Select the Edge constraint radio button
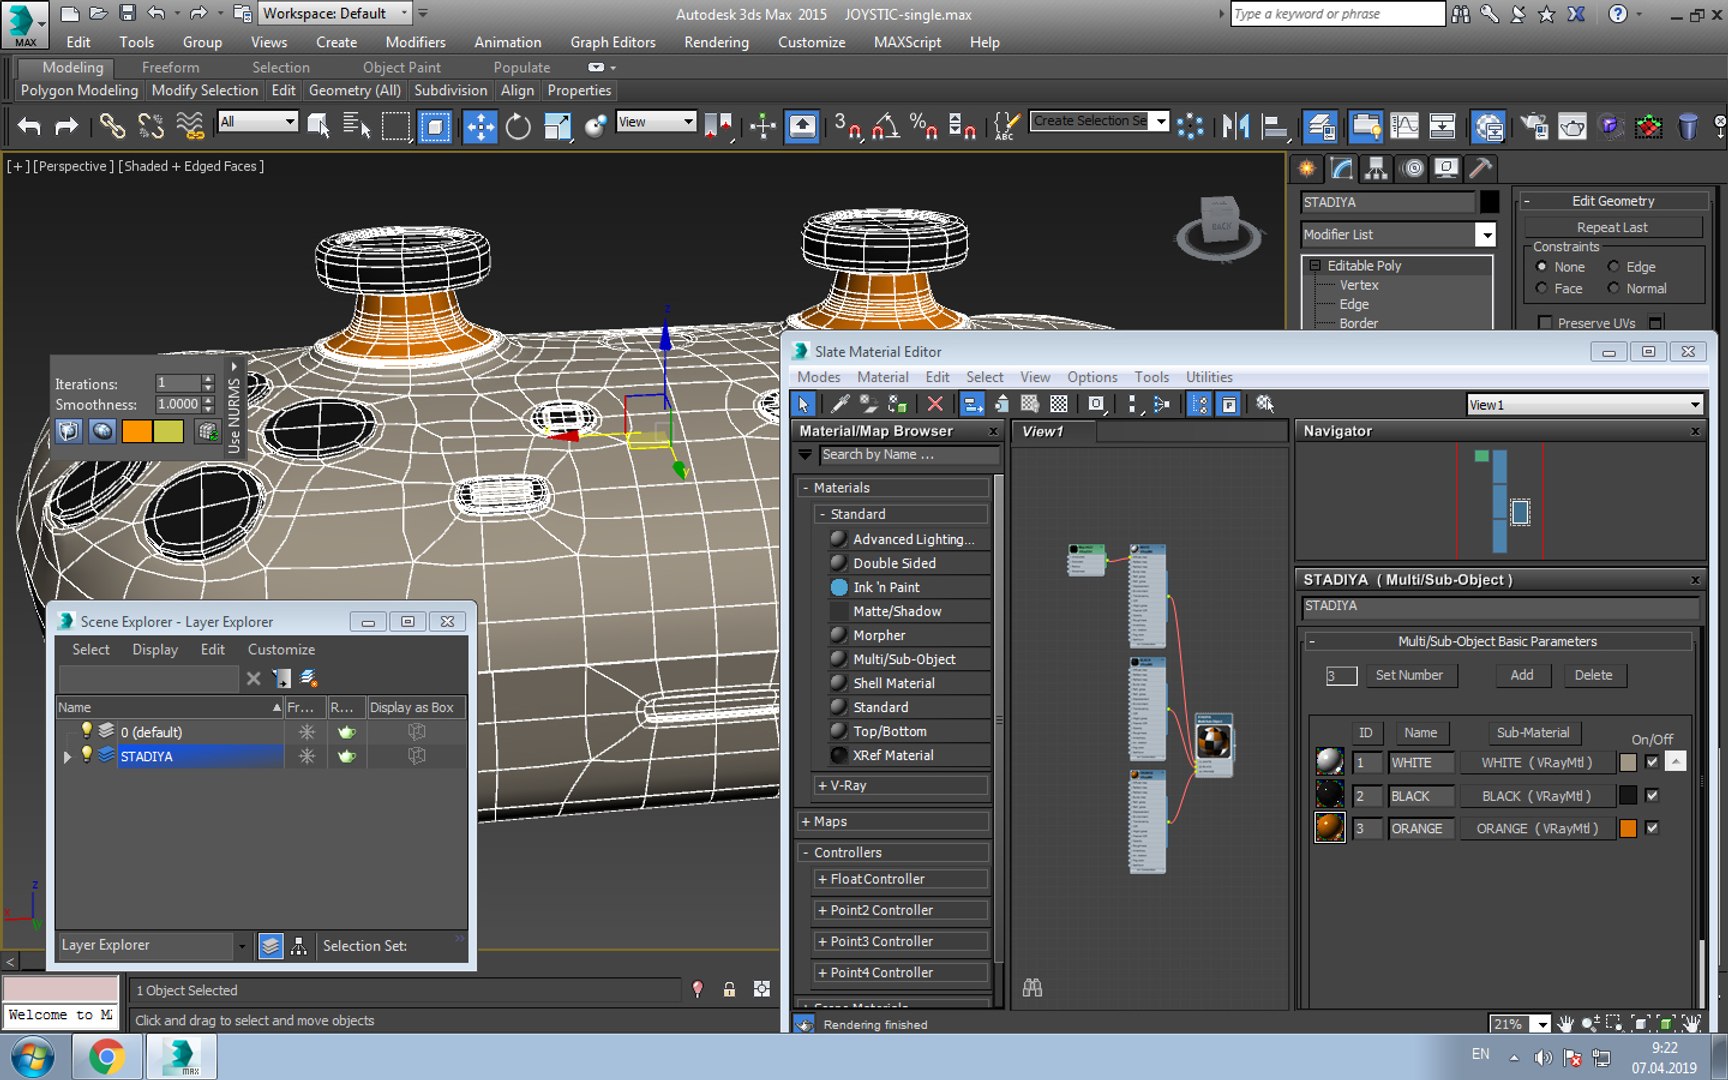Image resolution: width=1728 pixels, height=1080 pixels. click(1613, 267)
